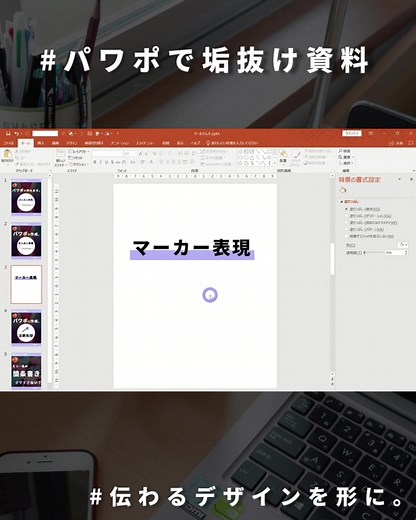The image size is (416, 520).
Task: Switch to the Design (デザイン) tab
Action: click(72, 143)
